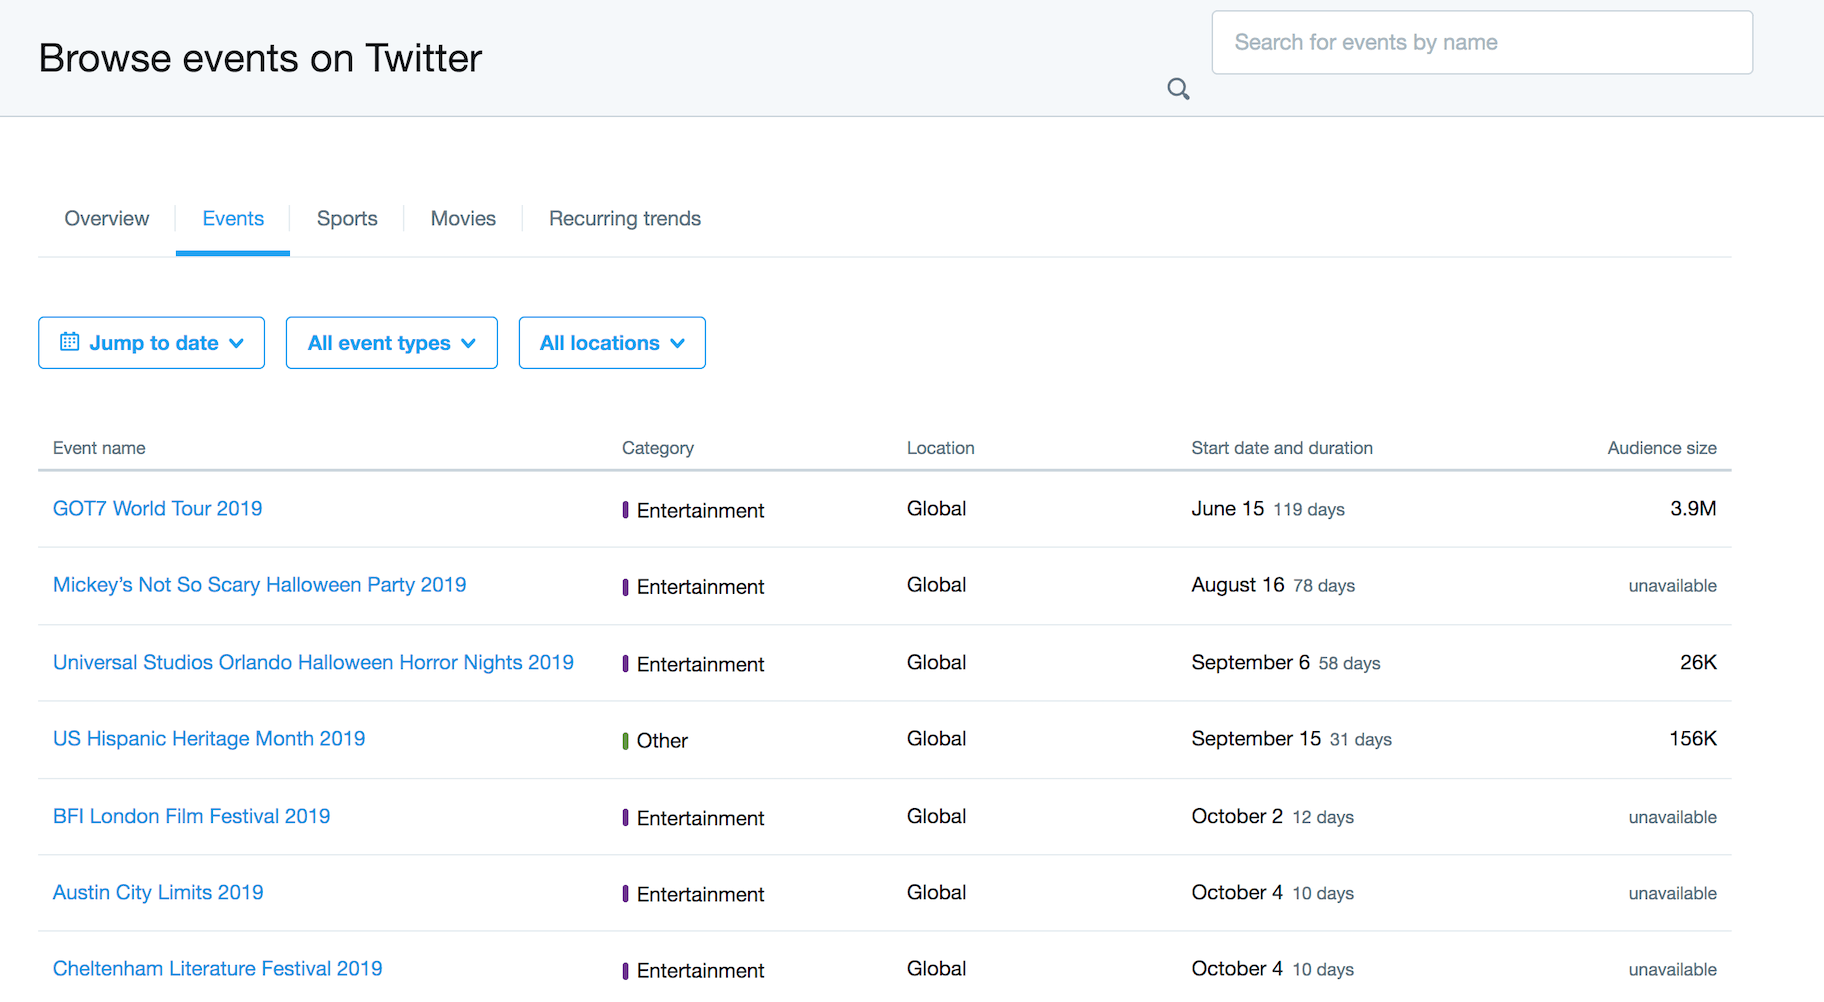Click the magnifying glass search icon

coord(1178,89)
